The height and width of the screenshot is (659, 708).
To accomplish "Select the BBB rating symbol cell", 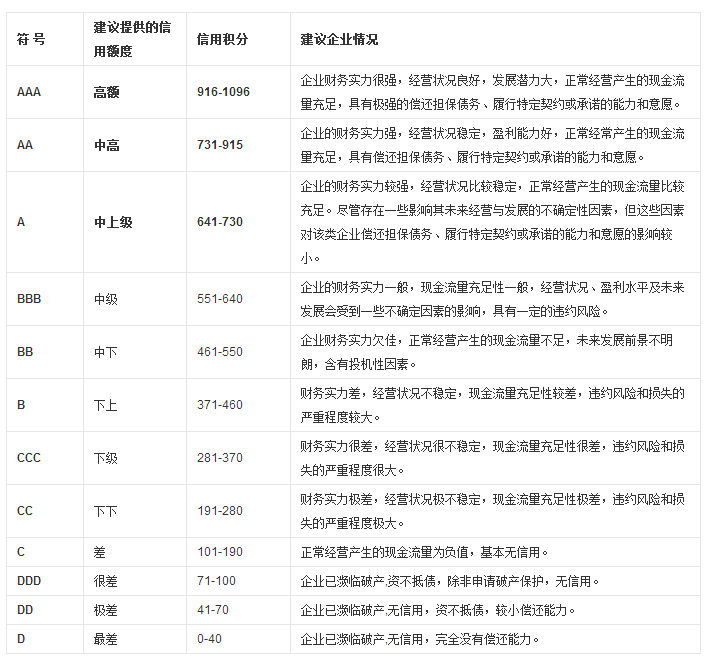I will (31, 298).
